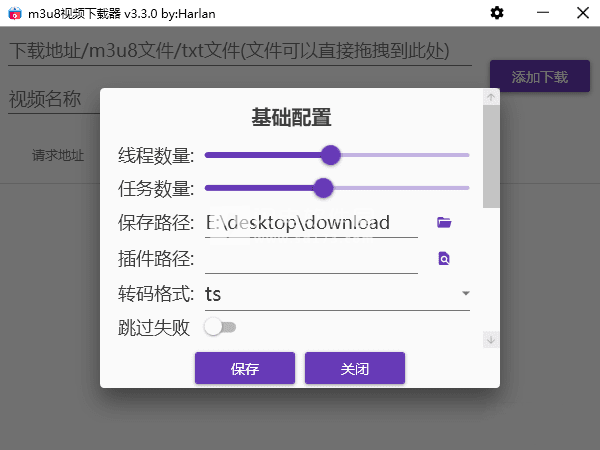Click the 视频名称 input field
The image size is (600, 450).
click(x=54, y=99)
